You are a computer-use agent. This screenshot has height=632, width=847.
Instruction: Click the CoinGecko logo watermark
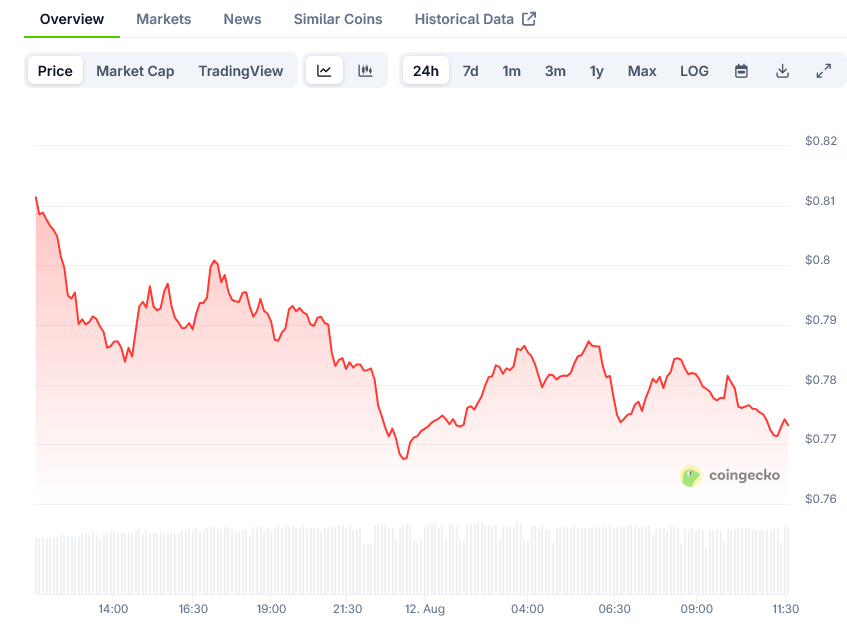coord(730,476)
